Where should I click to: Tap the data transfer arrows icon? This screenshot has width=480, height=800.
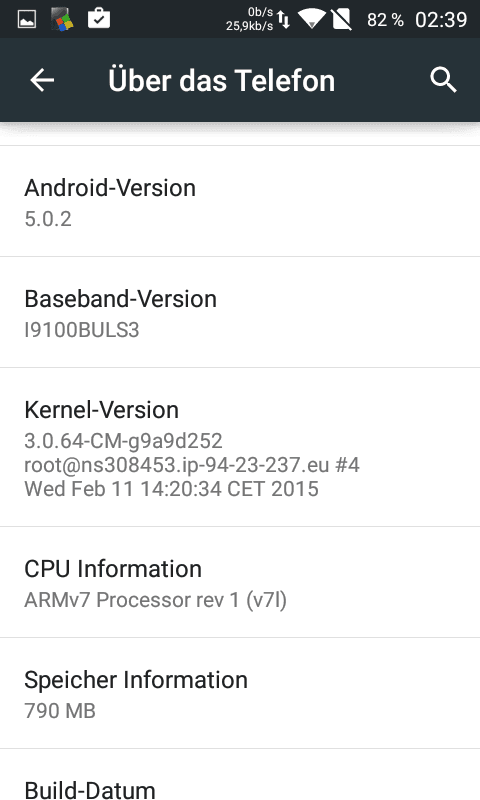(284, 19)
